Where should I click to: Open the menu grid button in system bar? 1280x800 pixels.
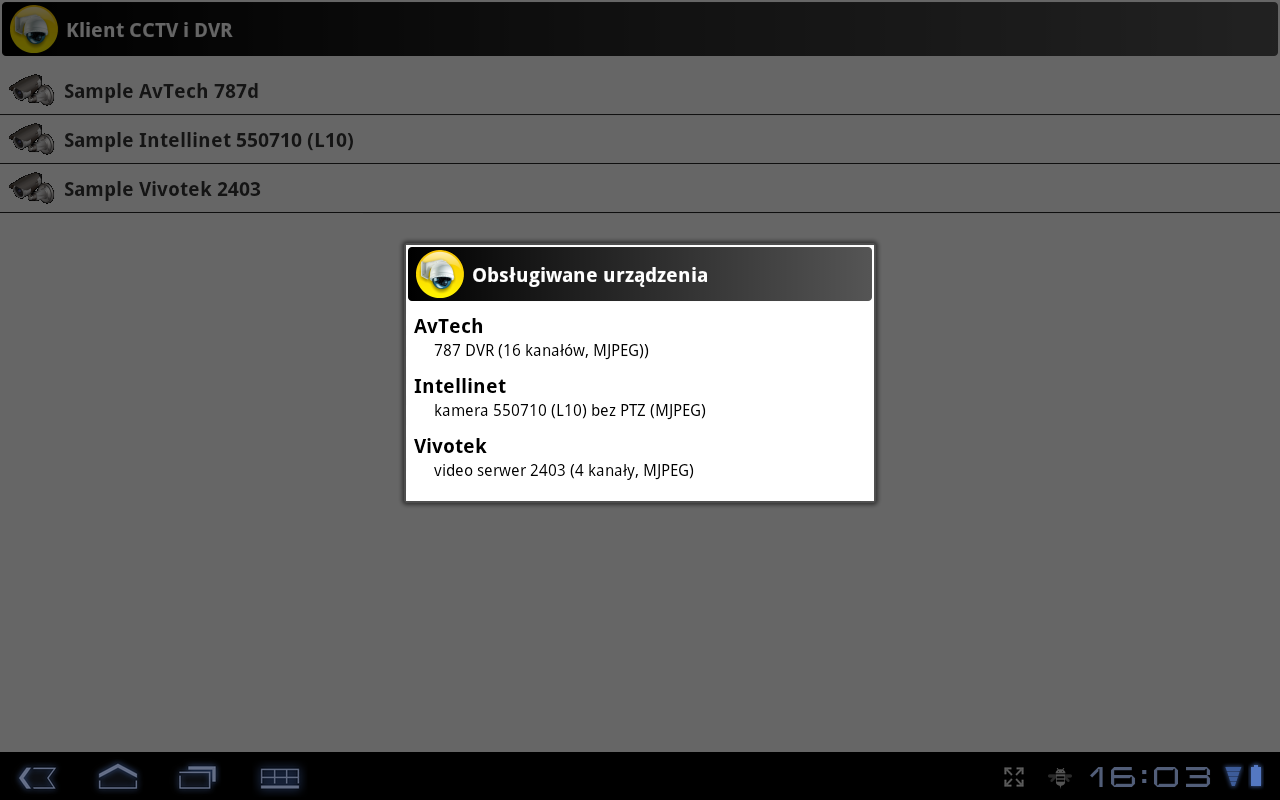pos(280,777)
